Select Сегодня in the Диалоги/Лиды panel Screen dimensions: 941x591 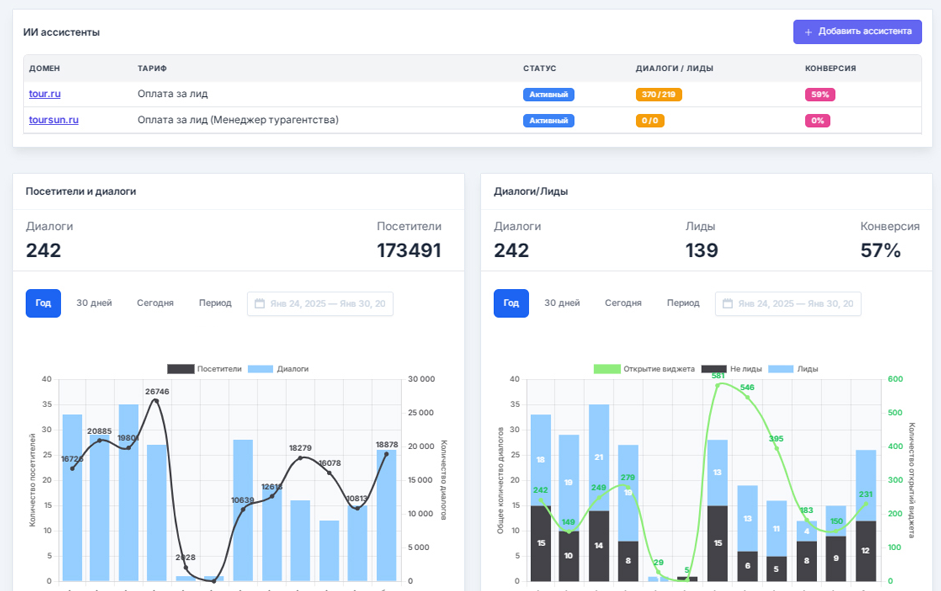(x=623, y=303)
